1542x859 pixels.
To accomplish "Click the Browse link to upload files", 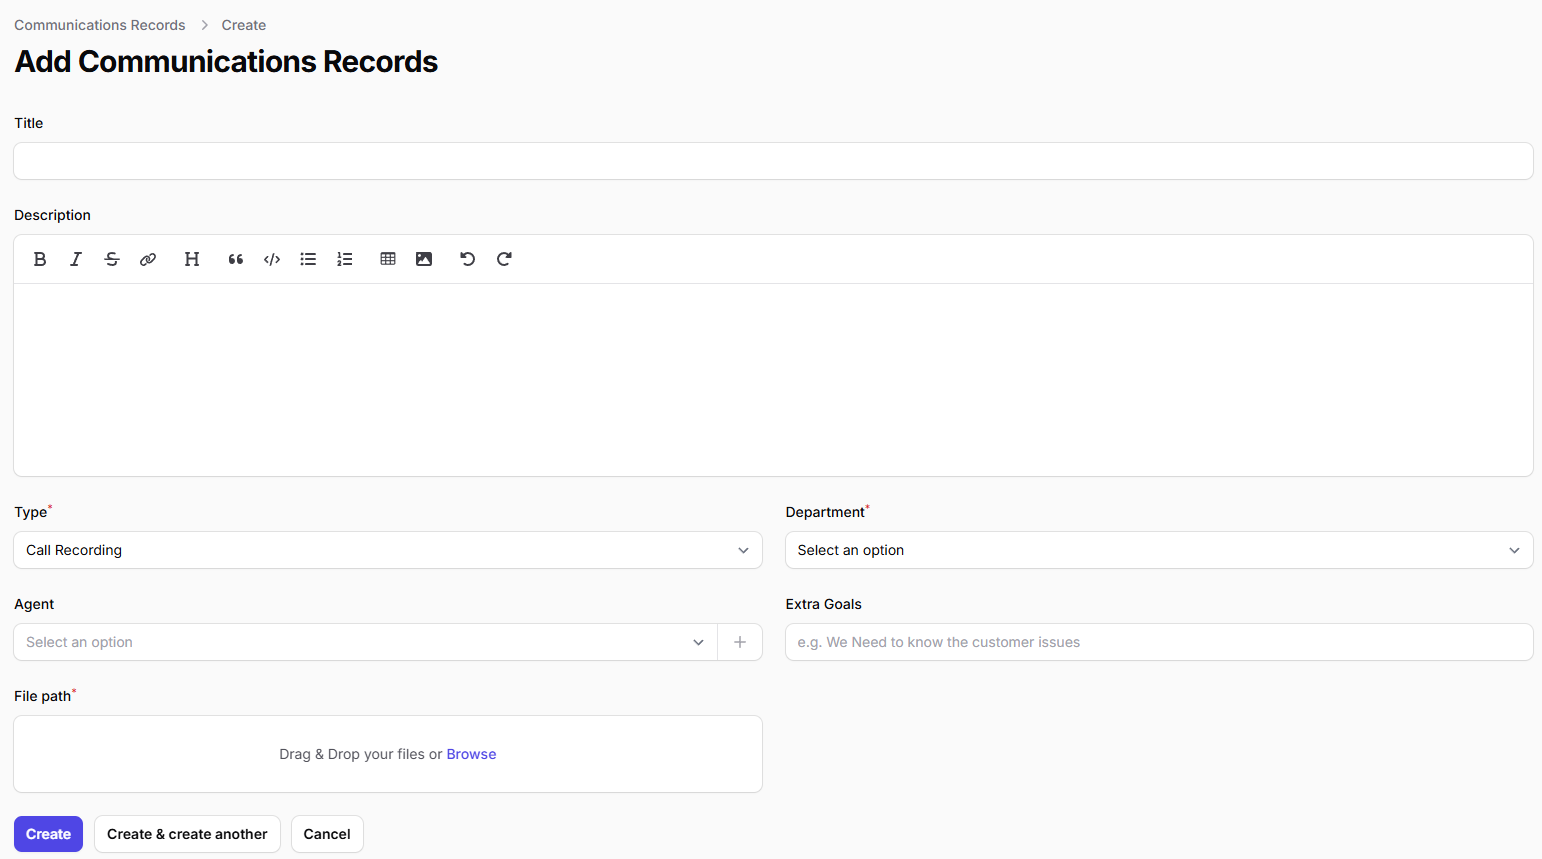I will click(471, 754).
